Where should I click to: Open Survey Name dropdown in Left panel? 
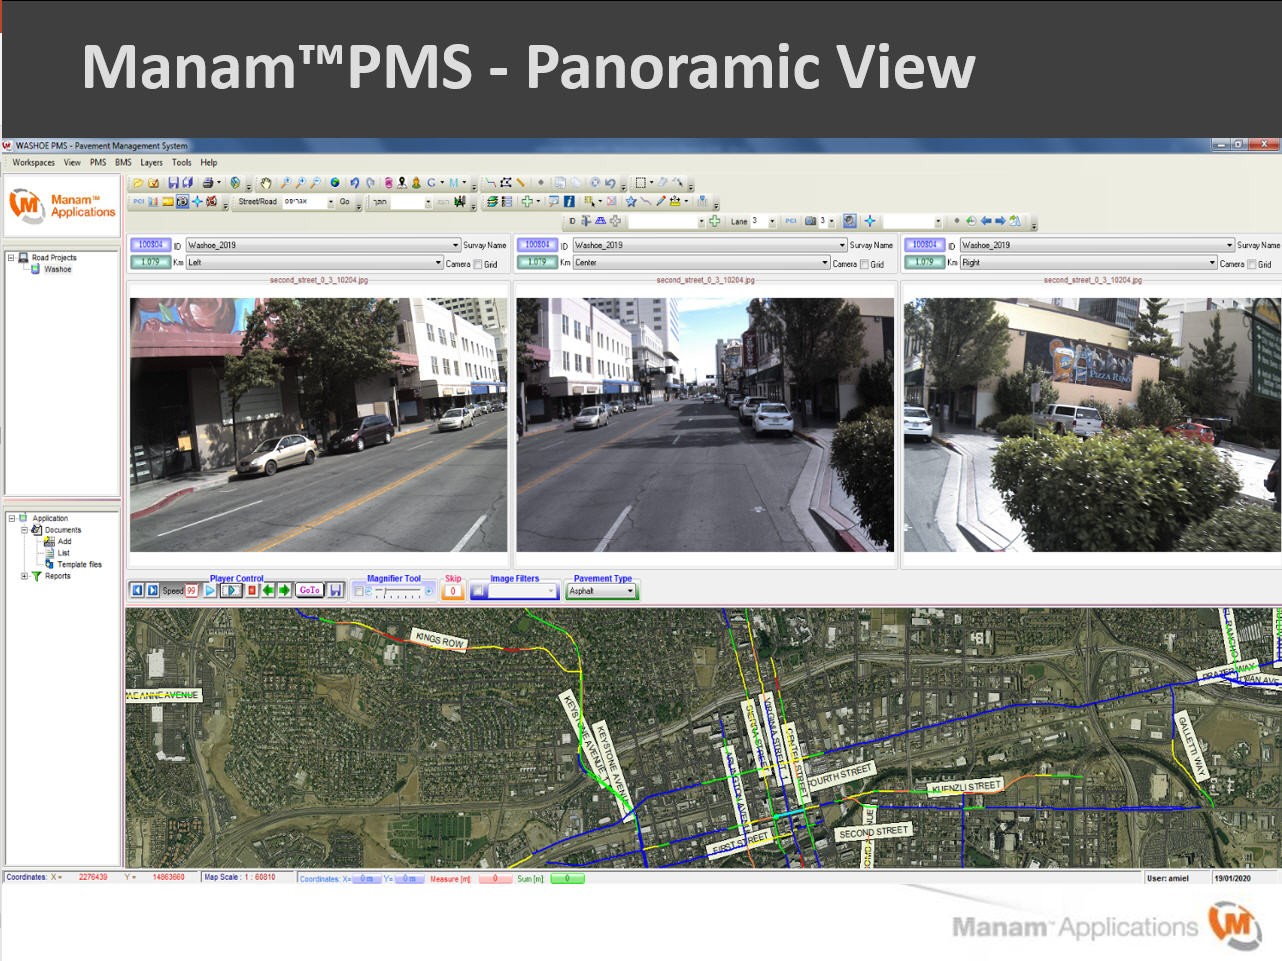point(323,245)
